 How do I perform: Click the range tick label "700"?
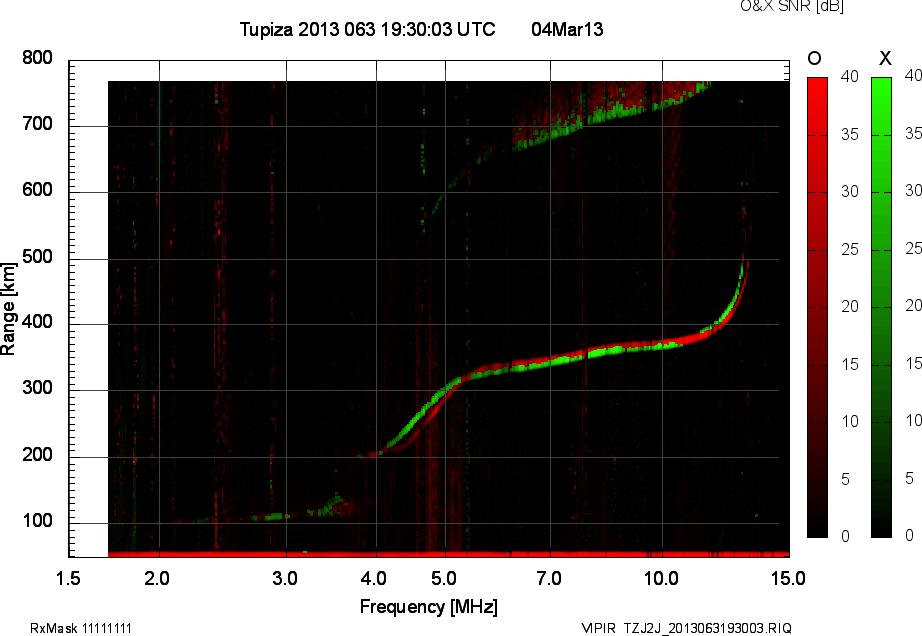pos(37,124)
